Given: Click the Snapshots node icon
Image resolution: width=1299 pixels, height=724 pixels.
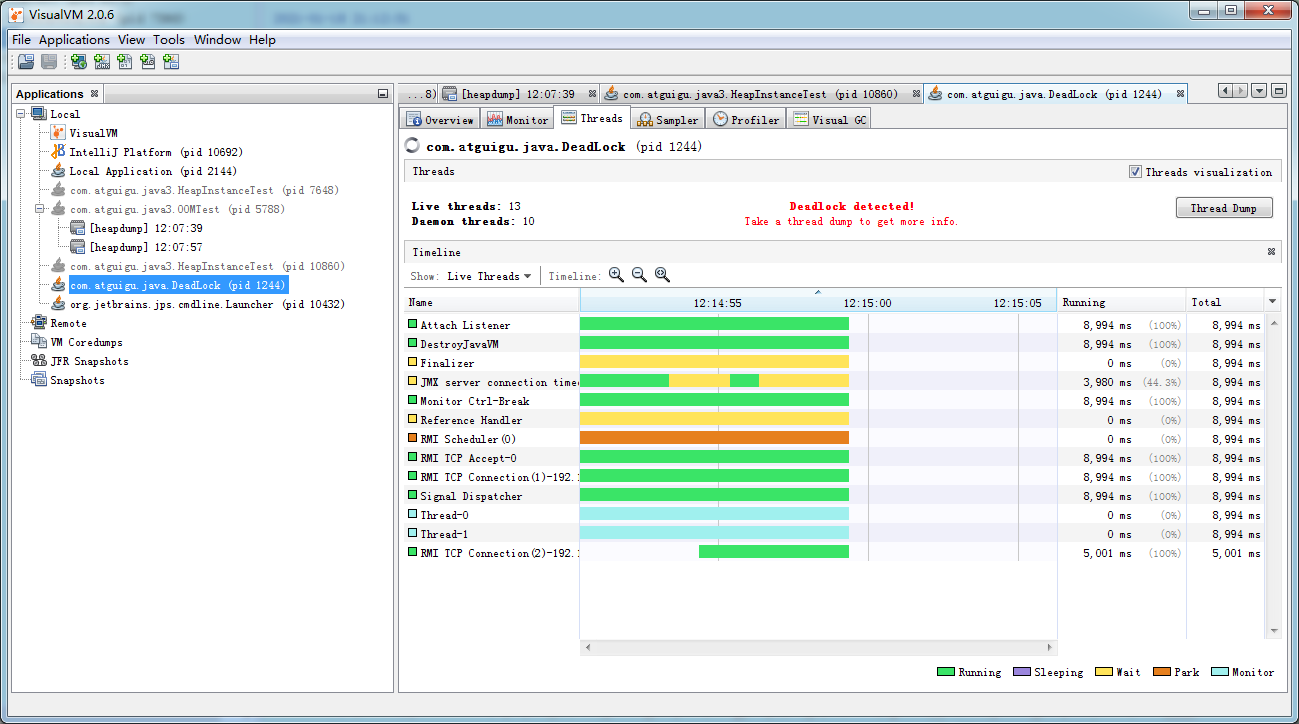Looking at the screenshot, I should pyautogui.click(x=39, y=380).
